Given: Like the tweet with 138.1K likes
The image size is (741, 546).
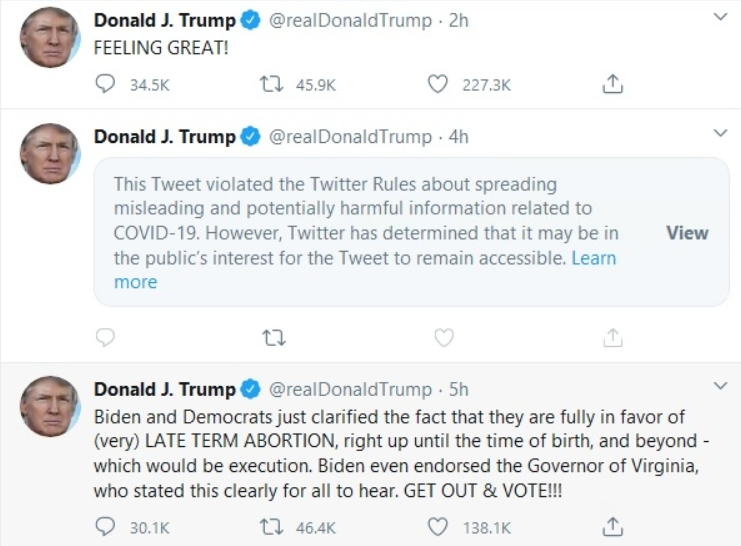Looking at the screenshot, I should [438, 527].
